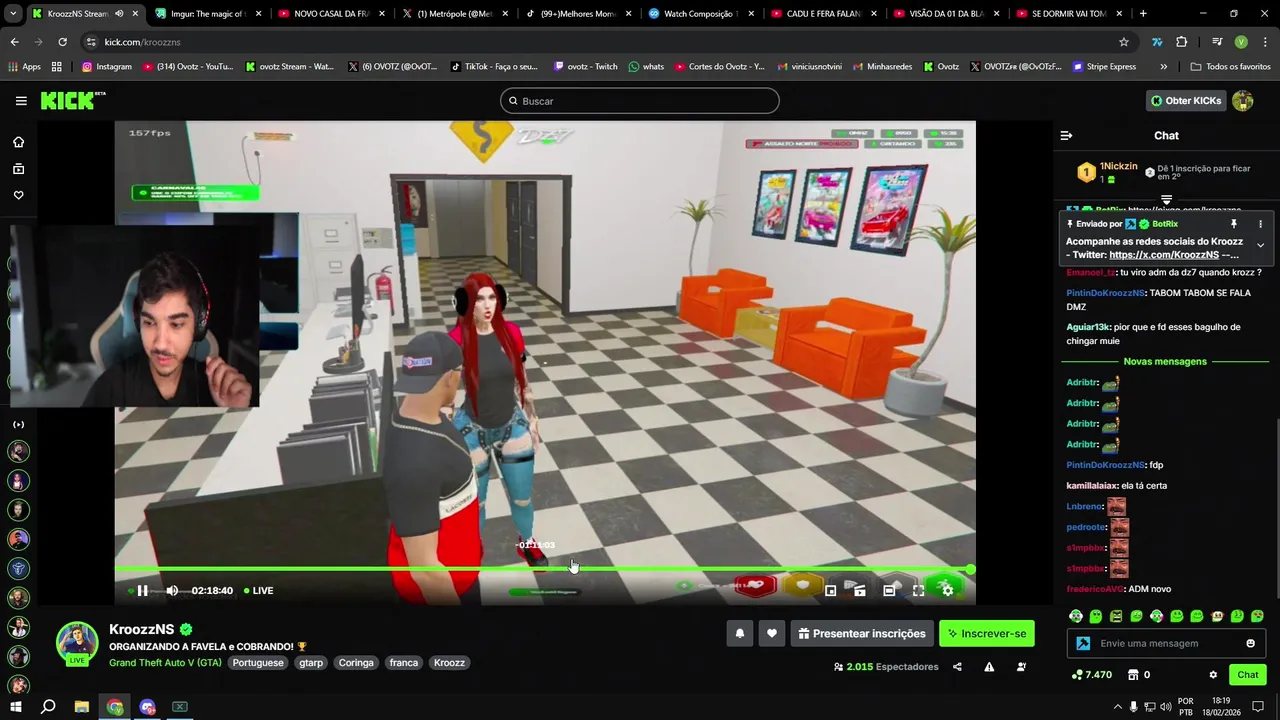Seek on the green video progress bar
Image resolution: width=1280 pixels, height=720 pixels.
pos(544,569)
